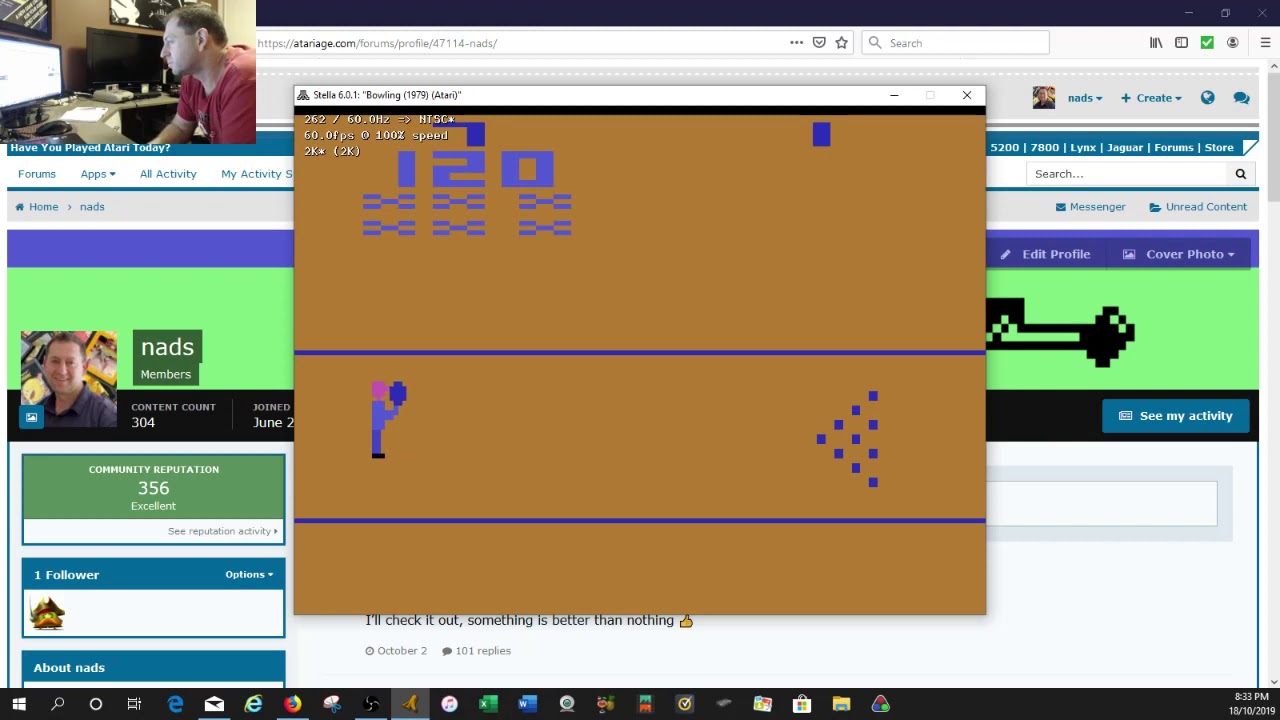Screen dimensions: 1280x720
Task: Click the green checkmark extension icon
Action: (x=1207, y=43)
